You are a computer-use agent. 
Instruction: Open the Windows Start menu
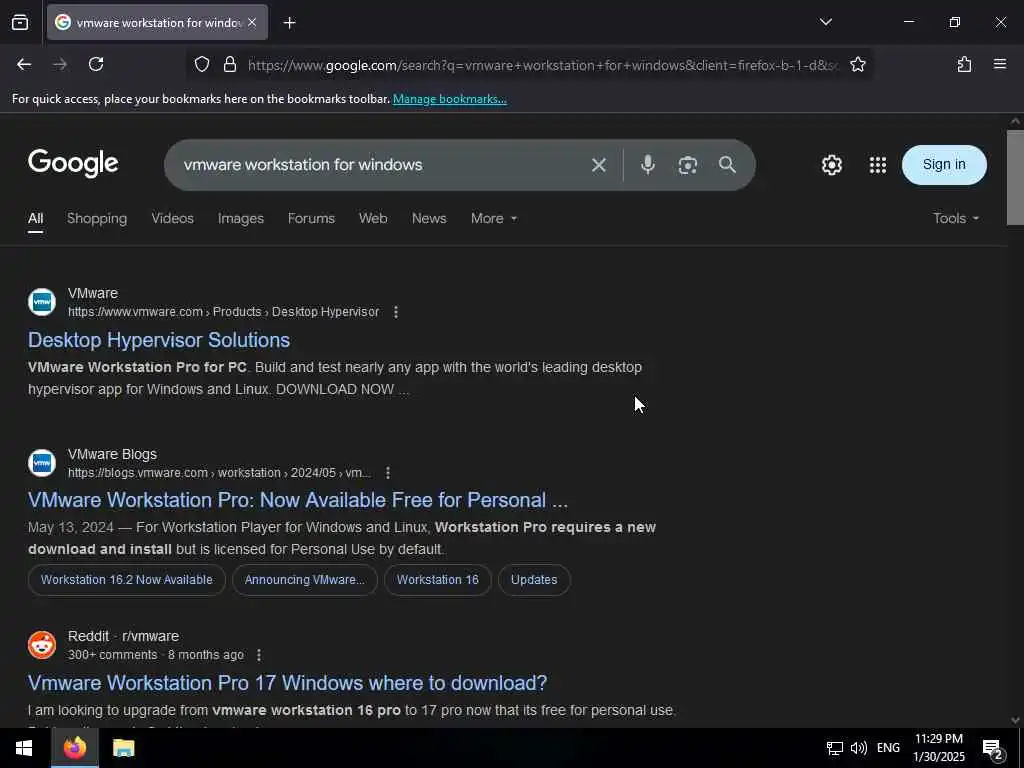(24, 748)
